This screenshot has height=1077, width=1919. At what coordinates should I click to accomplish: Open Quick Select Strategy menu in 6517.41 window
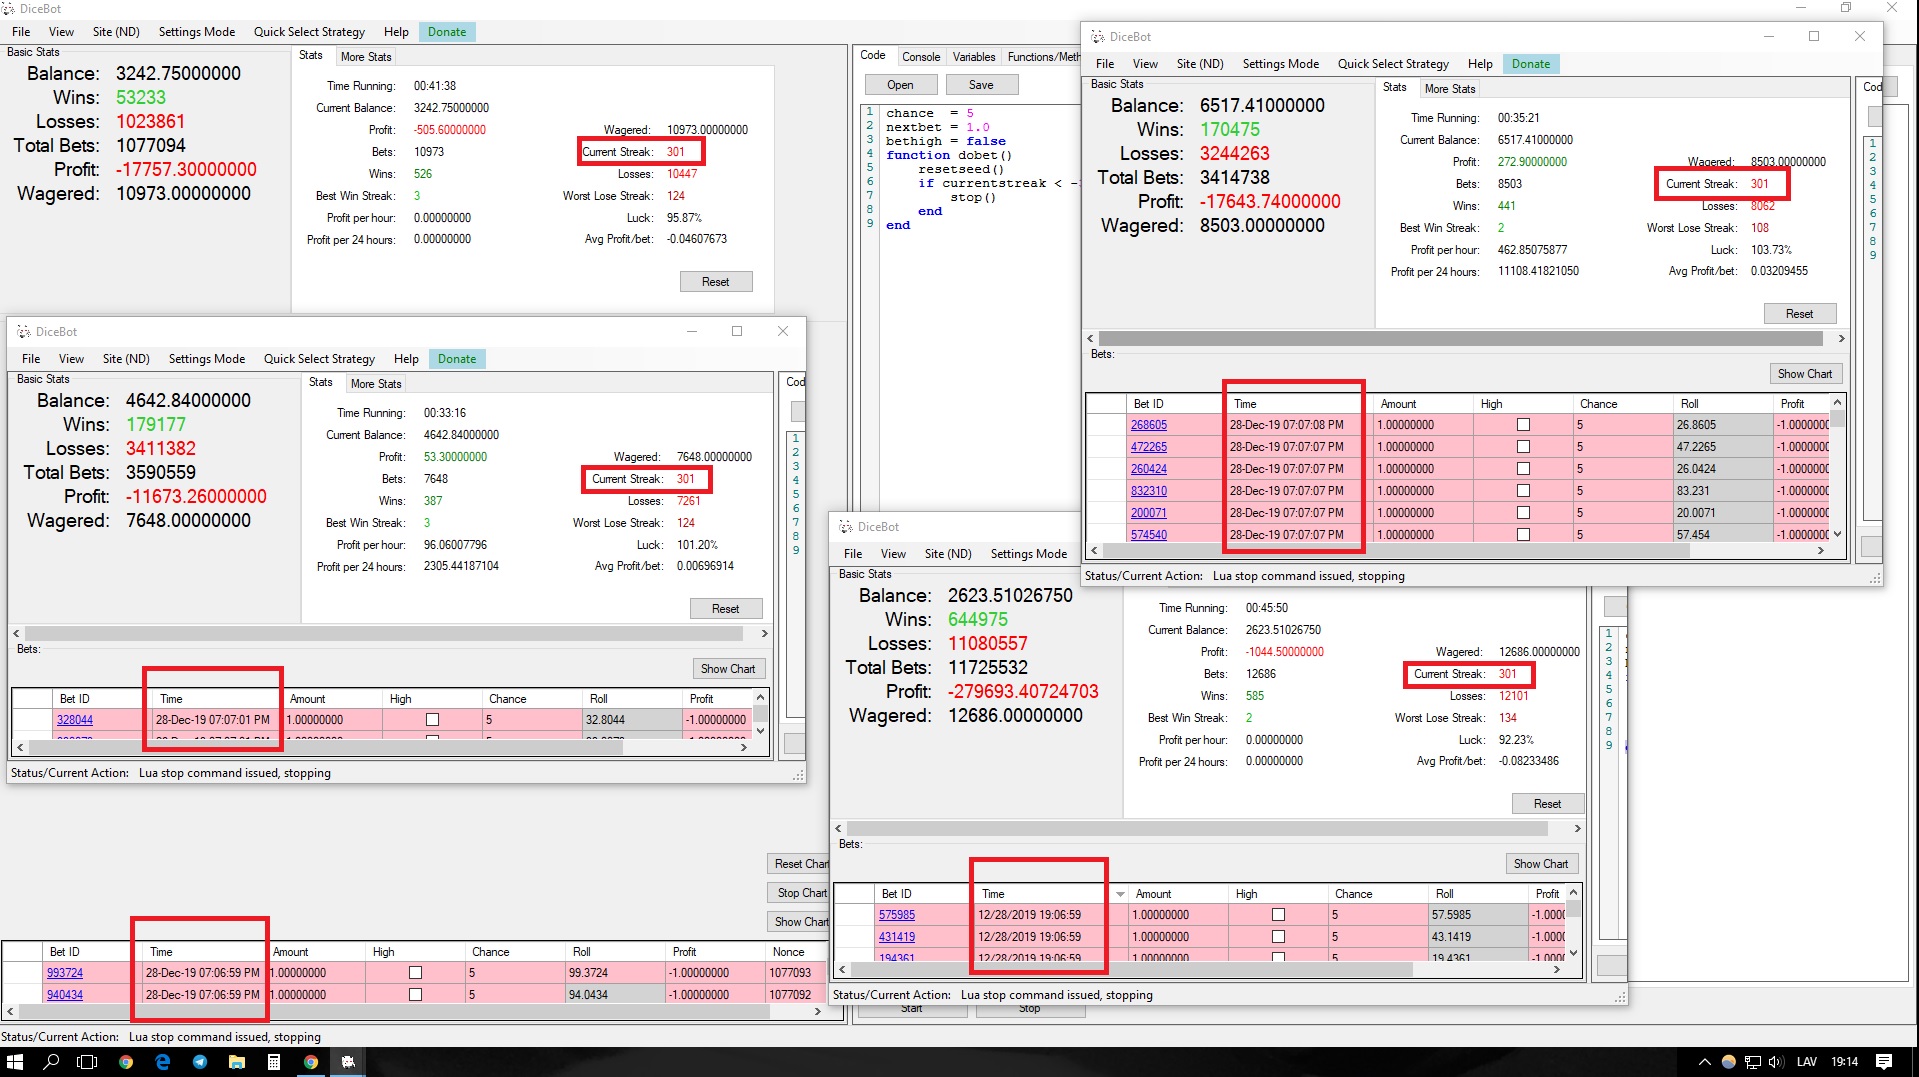[x=1393, y=64]
